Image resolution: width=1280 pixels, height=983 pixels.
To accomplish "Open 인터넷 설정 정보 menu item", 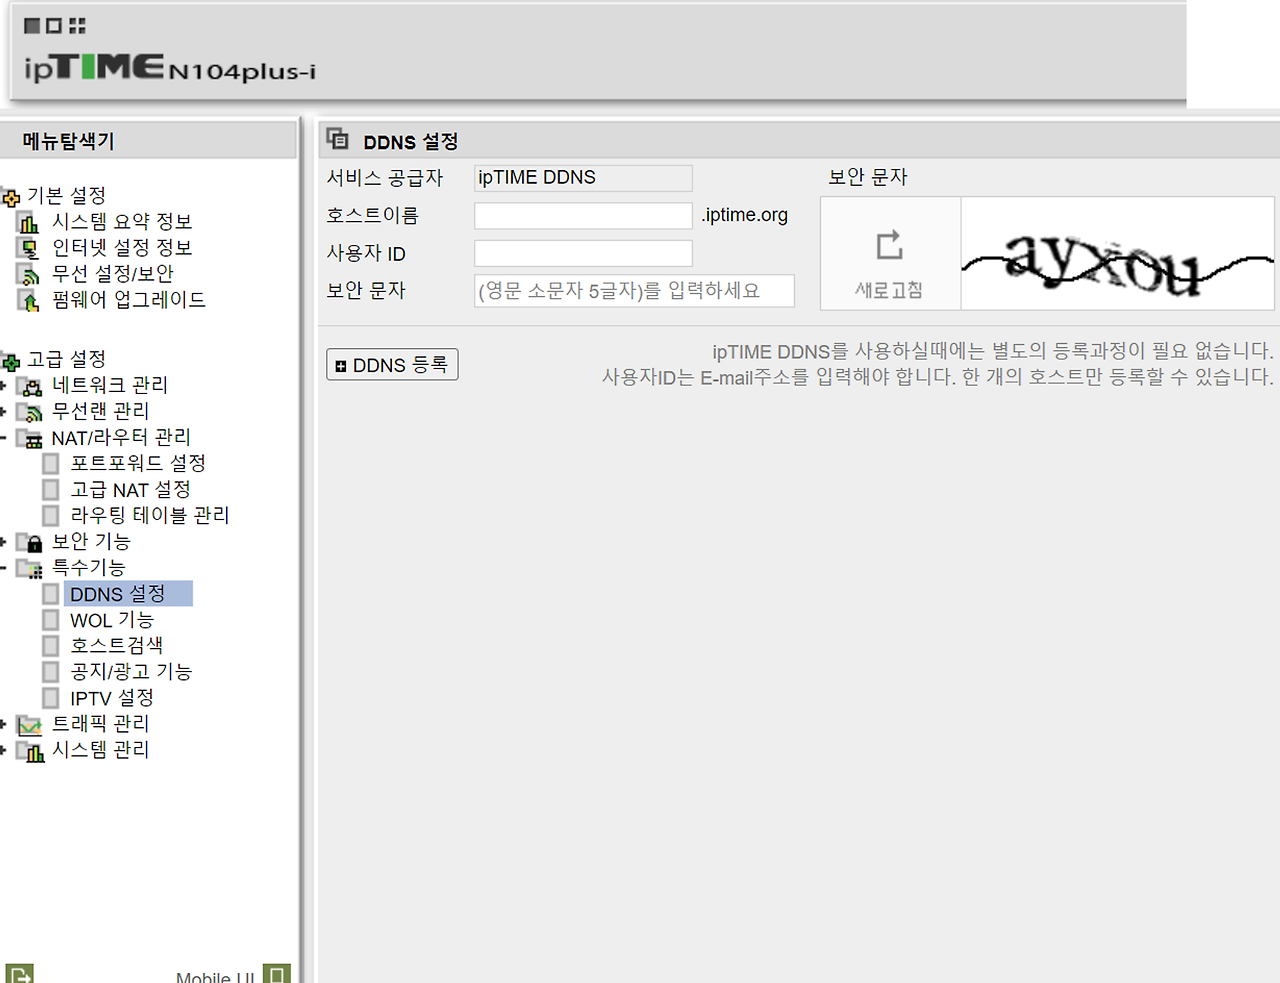I will 122,248.
